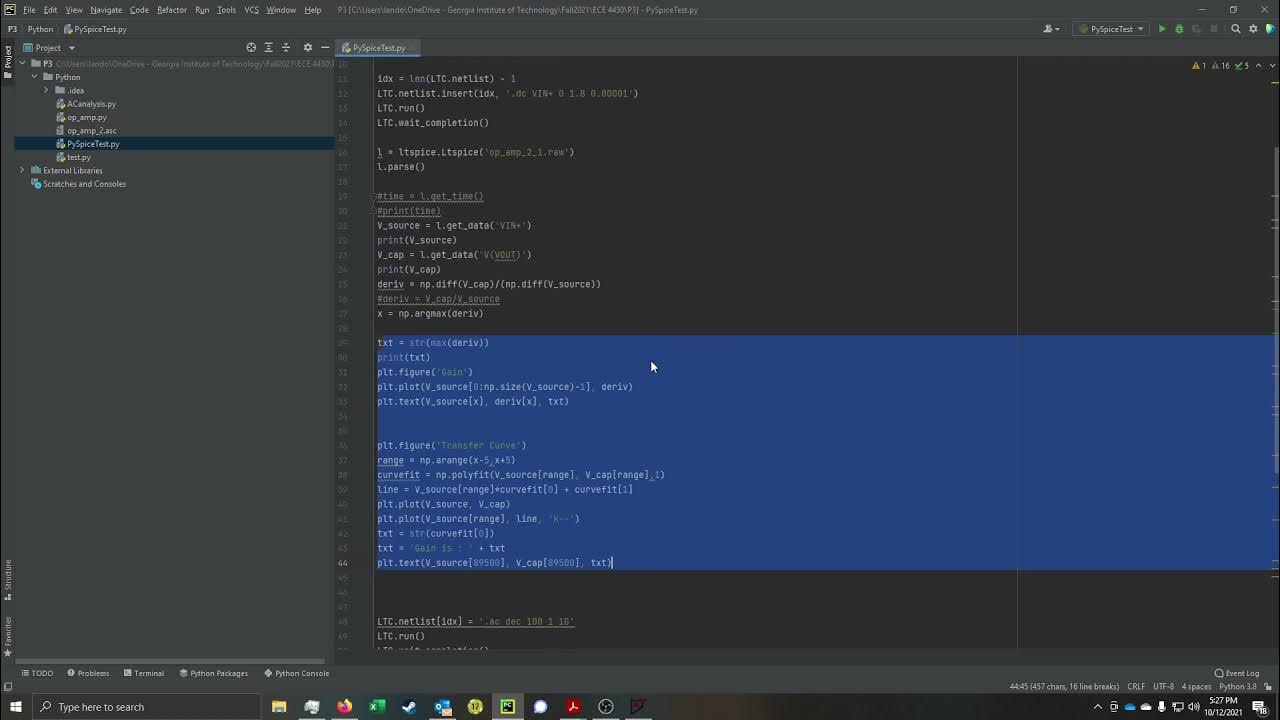This screenshot has width=1280, height=720.
Task: Open the Python Packages tool window
Action: pyautogui.click(x=213, y=673)
